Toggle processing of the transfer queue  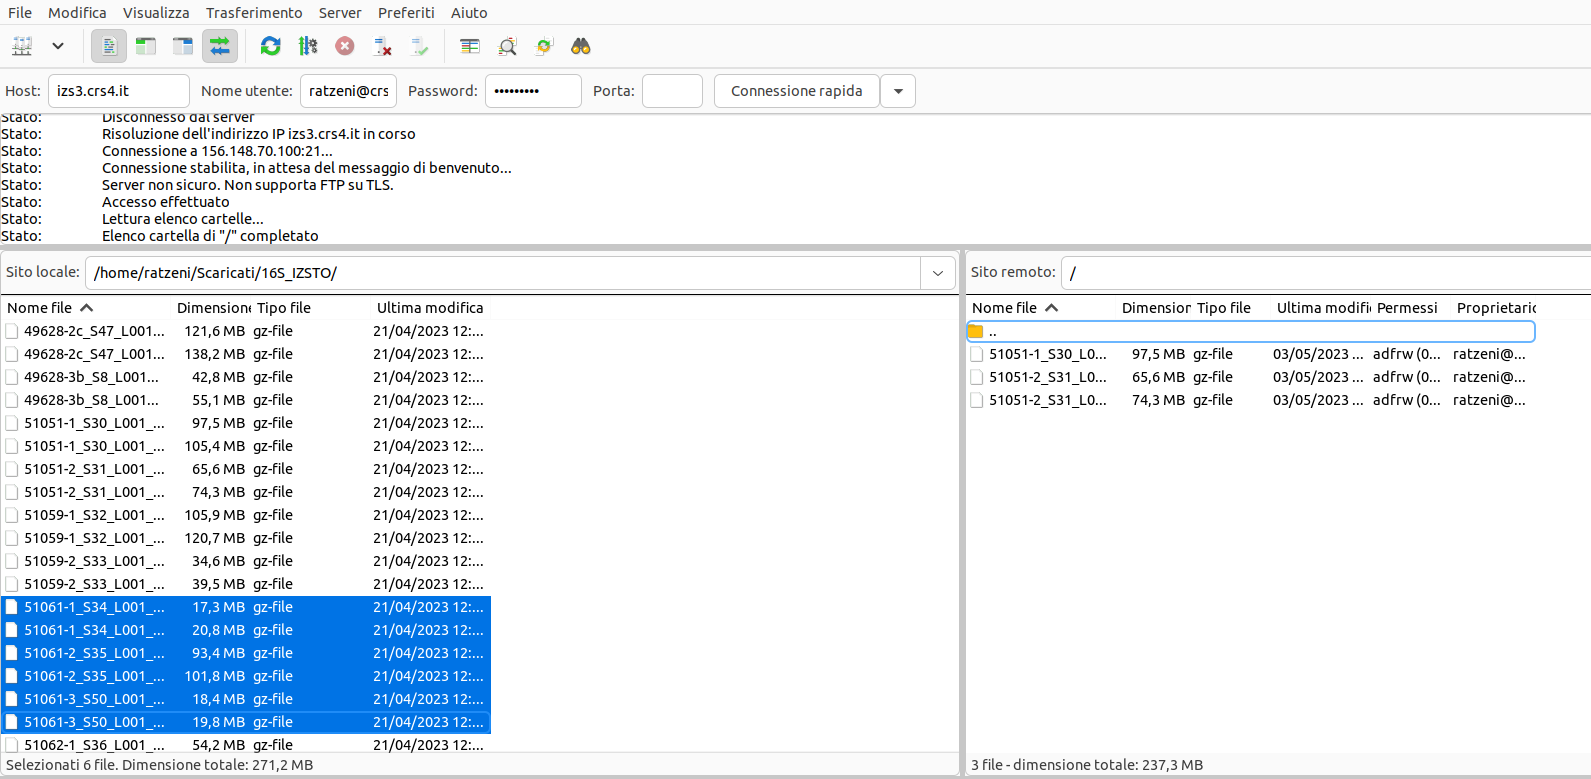pyautogui.click(x=308, y=46)
